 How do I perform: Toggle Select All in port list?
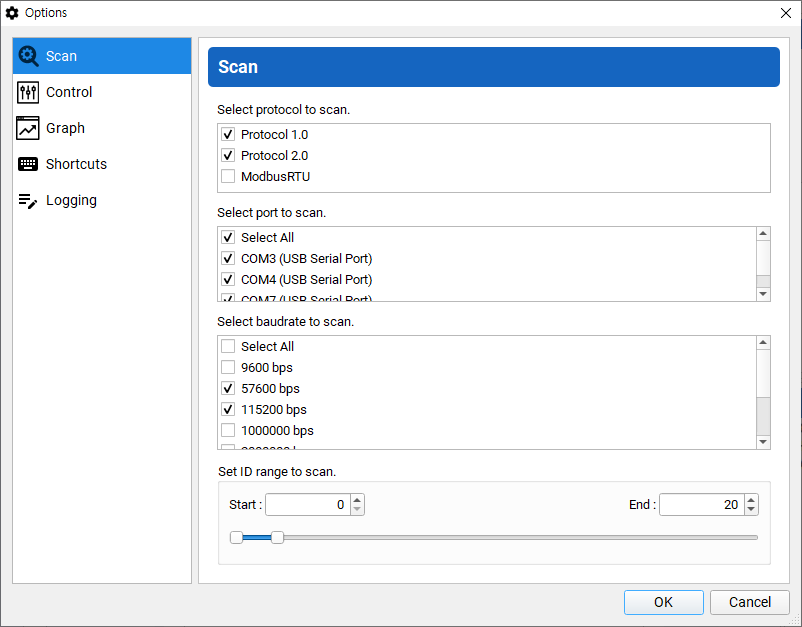(x=228, y=237)
